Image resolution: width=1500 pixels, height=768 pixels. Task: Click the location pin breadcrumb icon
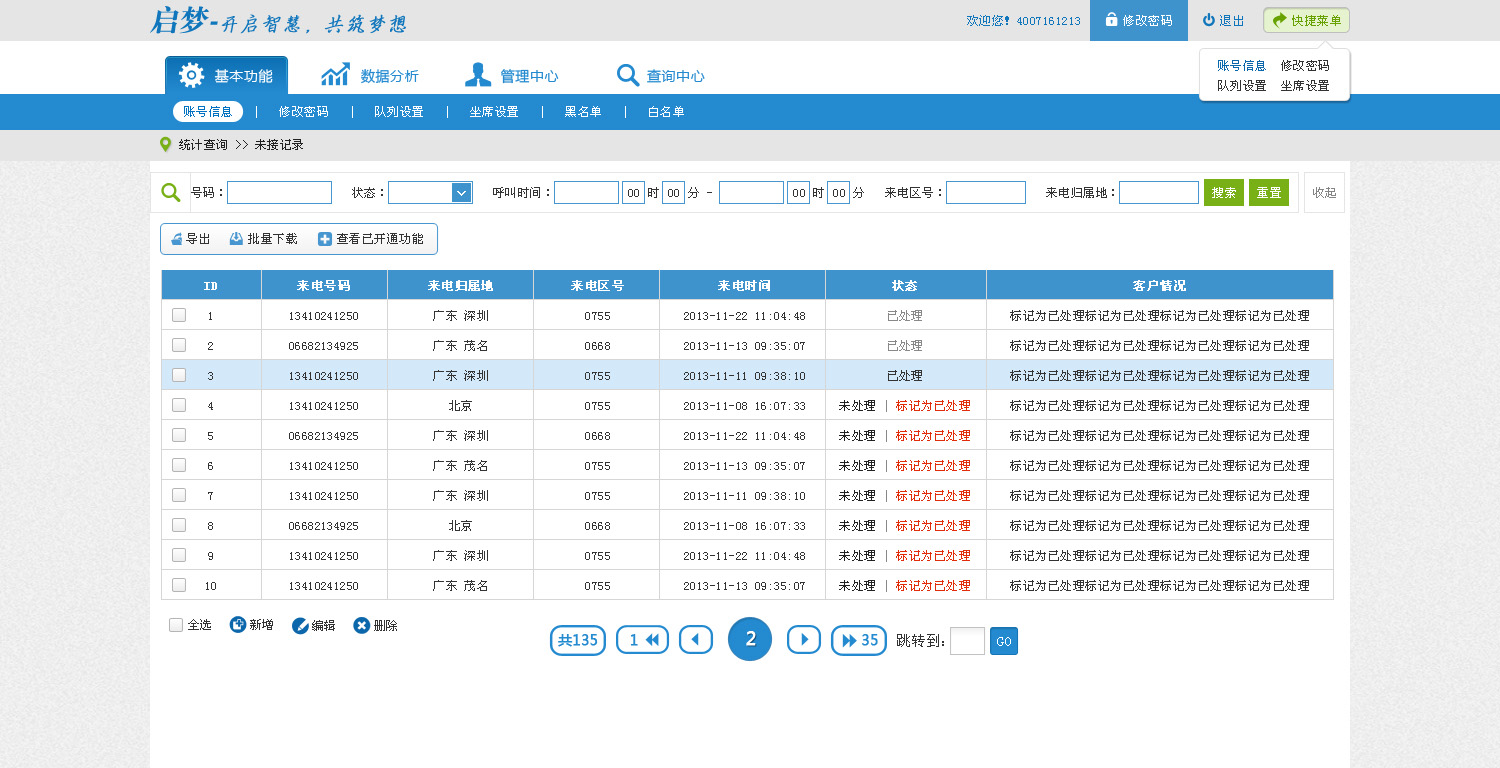click(x=165, y=144)
